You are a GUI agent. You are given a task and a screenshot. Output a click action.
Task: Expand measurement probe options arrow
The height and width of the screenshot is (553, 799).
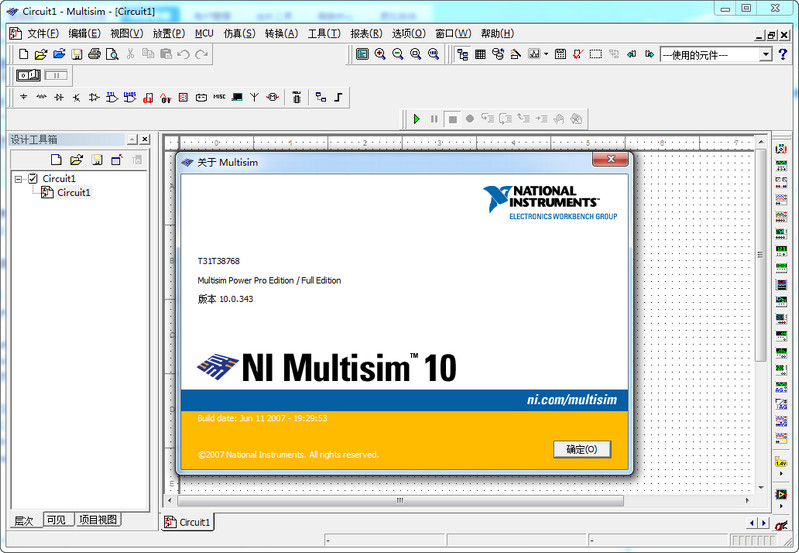781,473
